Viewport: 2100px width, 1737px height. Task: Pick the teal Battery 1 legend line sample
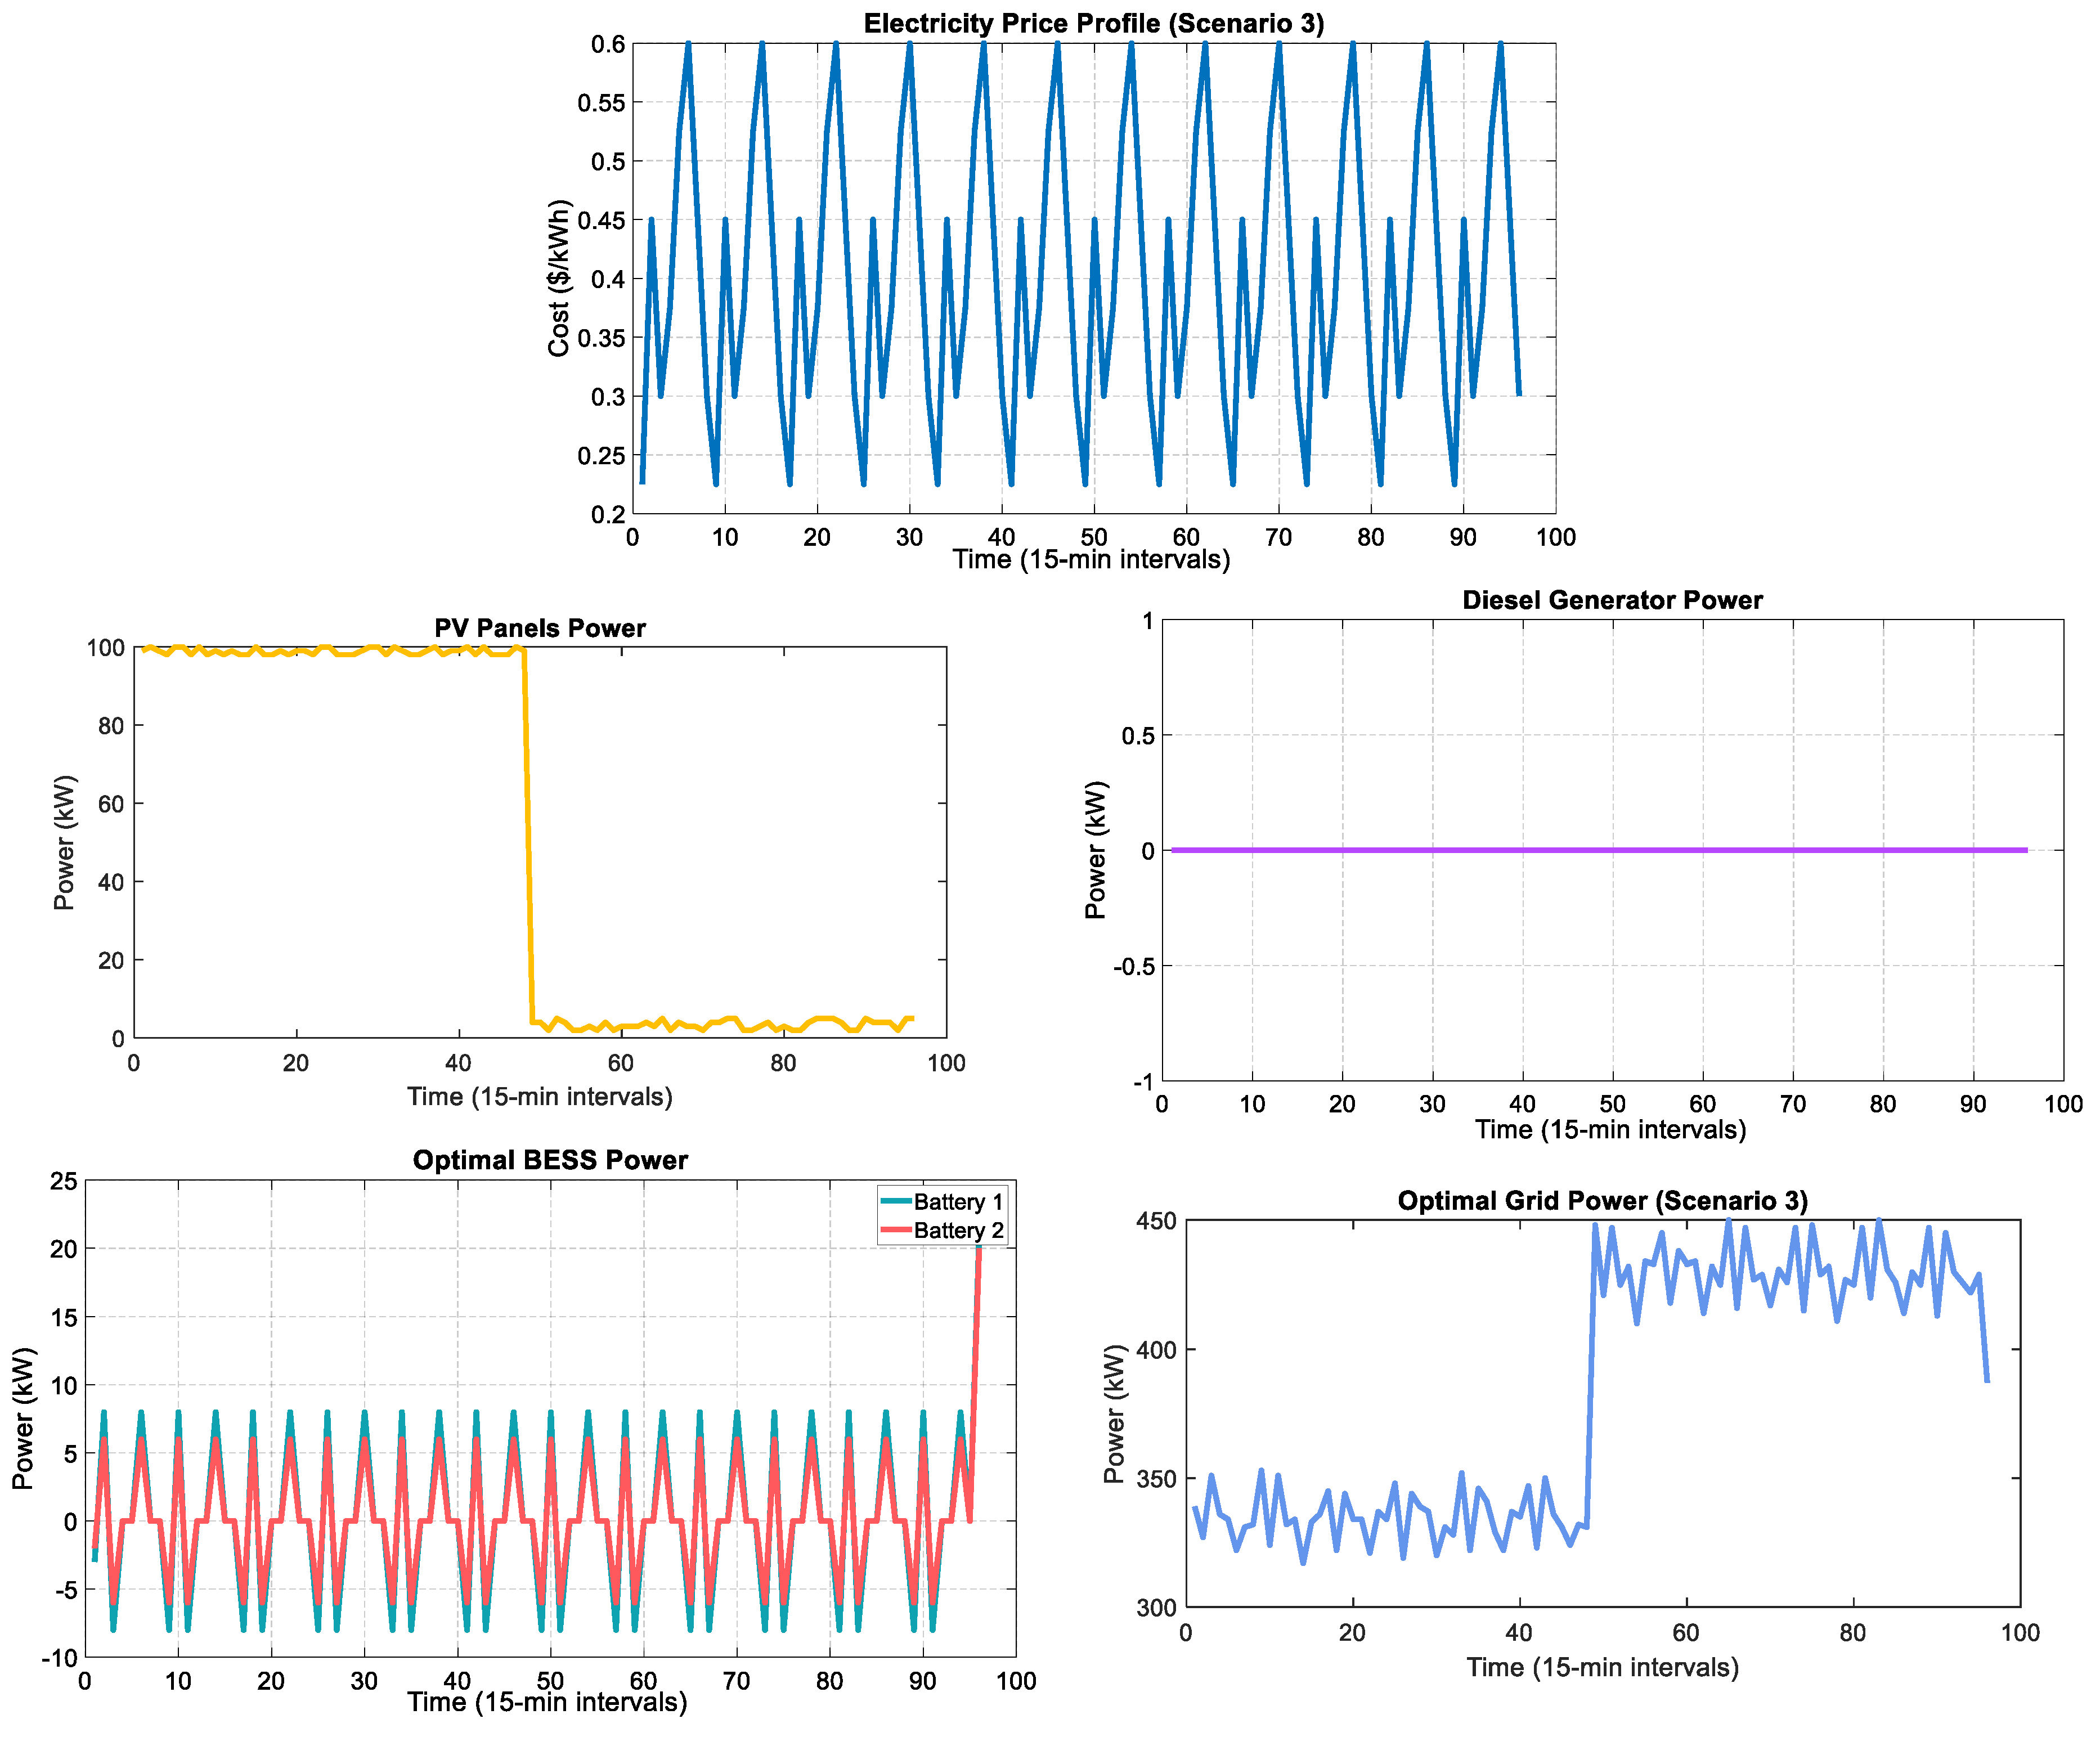(x=895, y=1201)
